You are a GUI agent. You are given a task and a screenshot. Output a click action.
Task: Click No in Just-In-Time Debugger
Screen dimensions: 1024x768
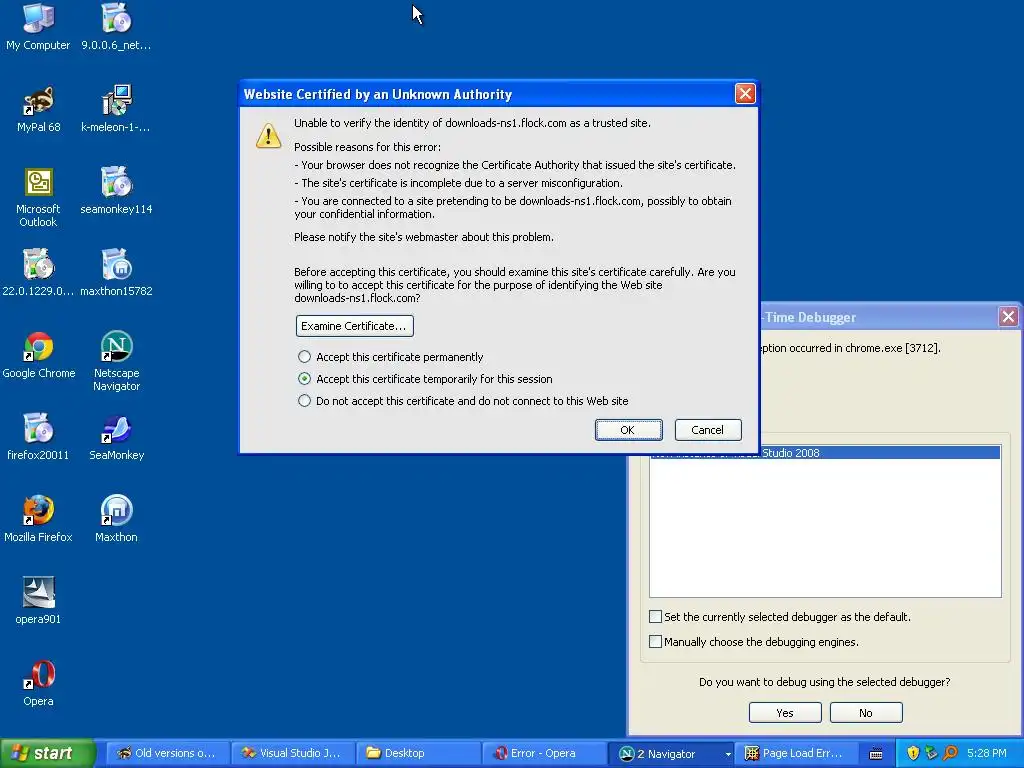point(866,712)
